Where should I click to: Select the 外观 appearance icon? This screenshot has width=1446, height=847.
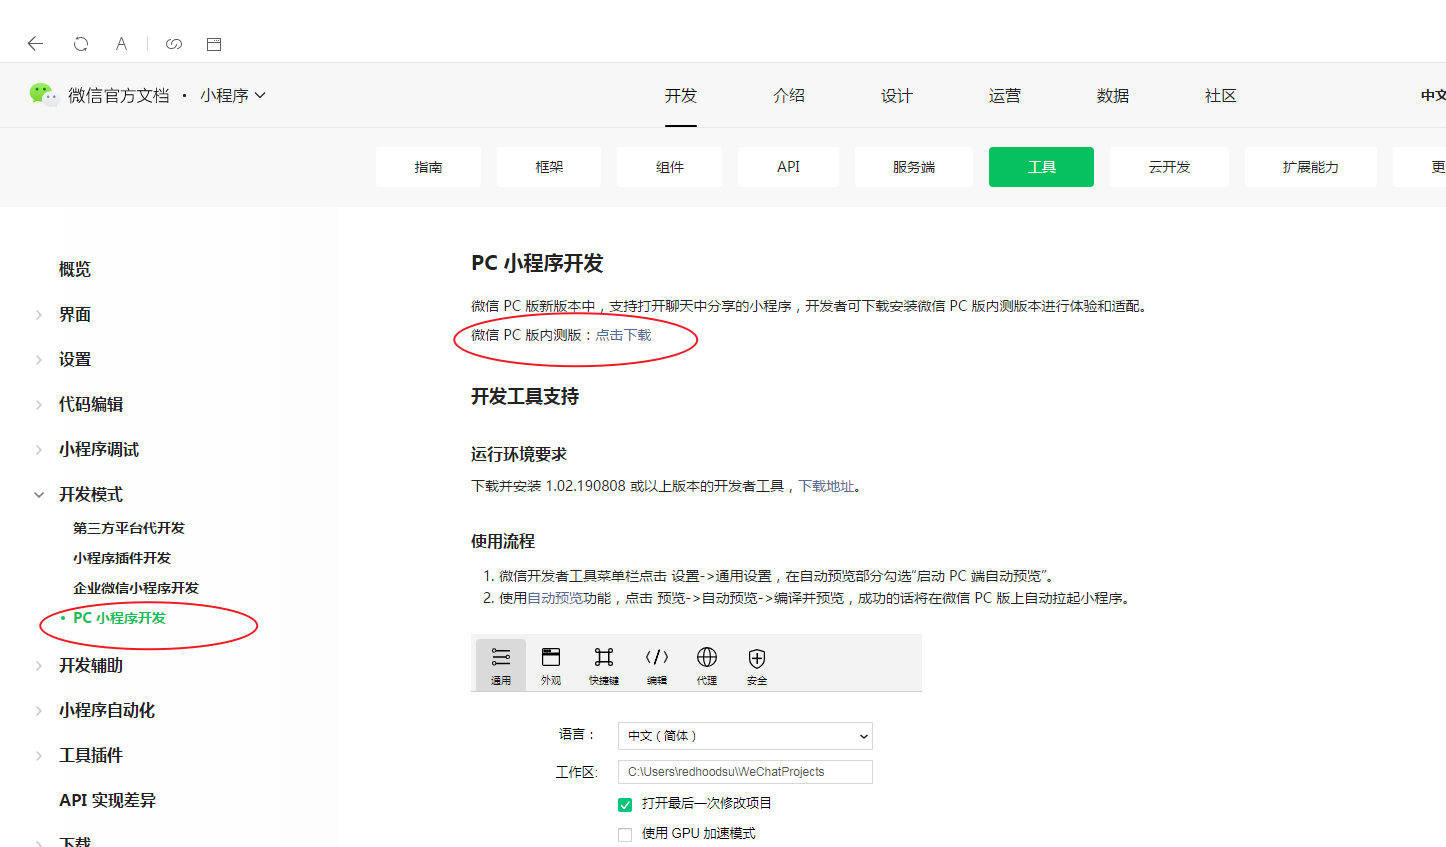(x=551, y=665)
